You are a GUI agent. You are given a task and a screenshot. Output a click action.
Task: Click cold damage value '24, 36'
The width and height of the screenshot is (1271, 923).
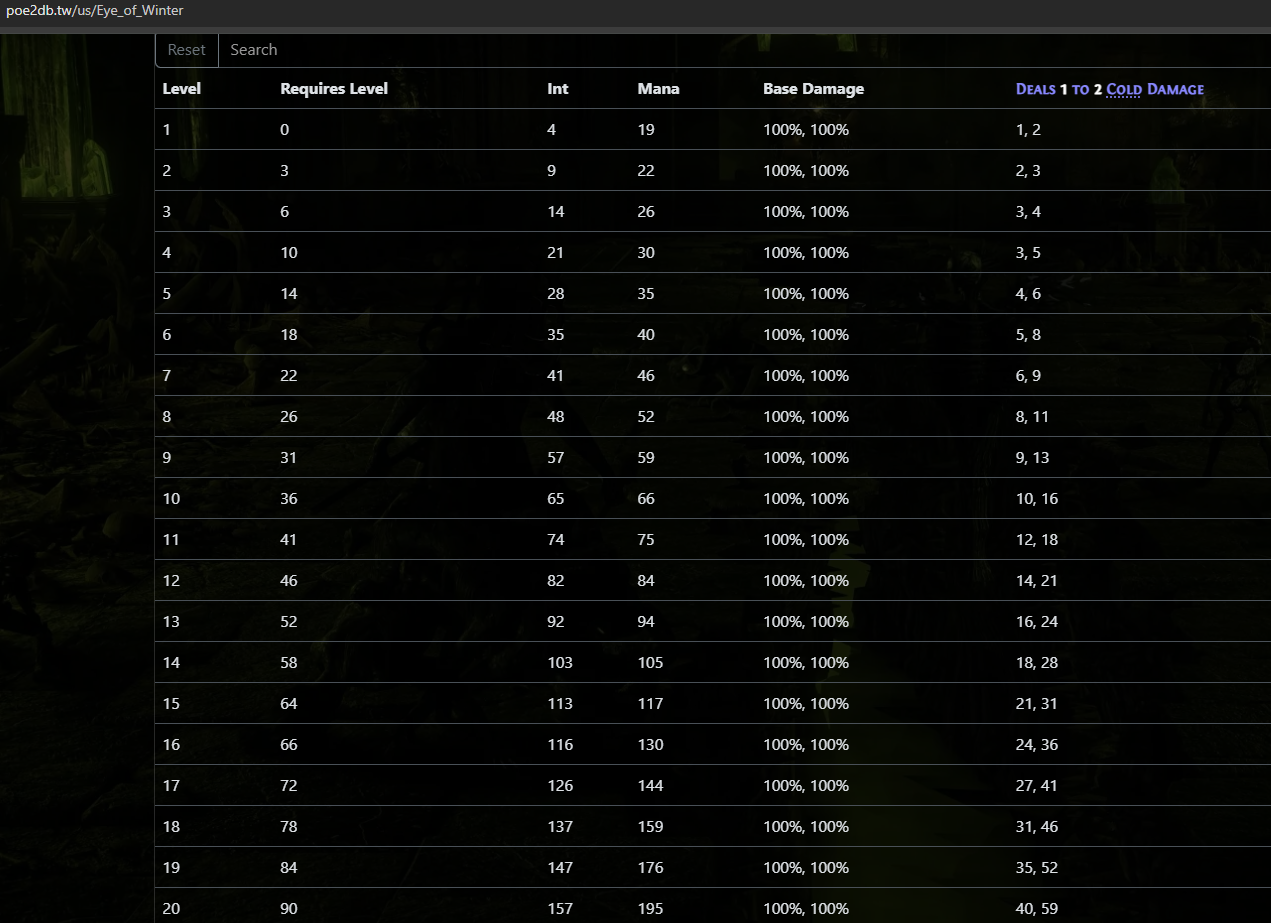1037,745
